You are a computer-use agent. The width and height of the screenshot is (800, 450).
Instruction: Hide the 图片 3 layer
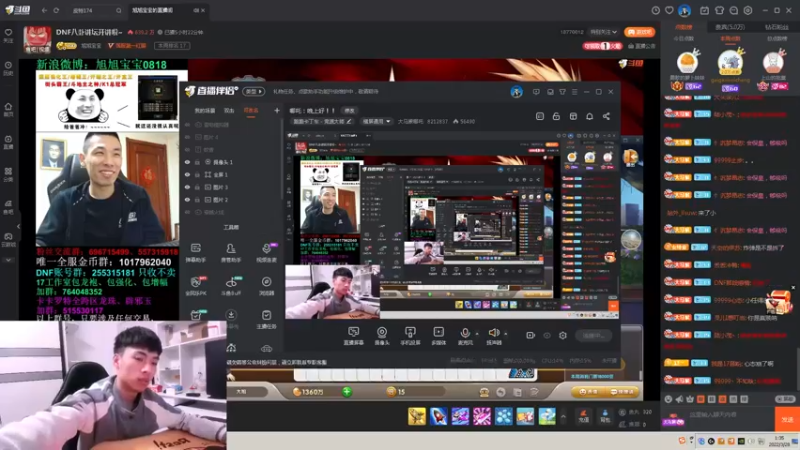coord(187,187)
